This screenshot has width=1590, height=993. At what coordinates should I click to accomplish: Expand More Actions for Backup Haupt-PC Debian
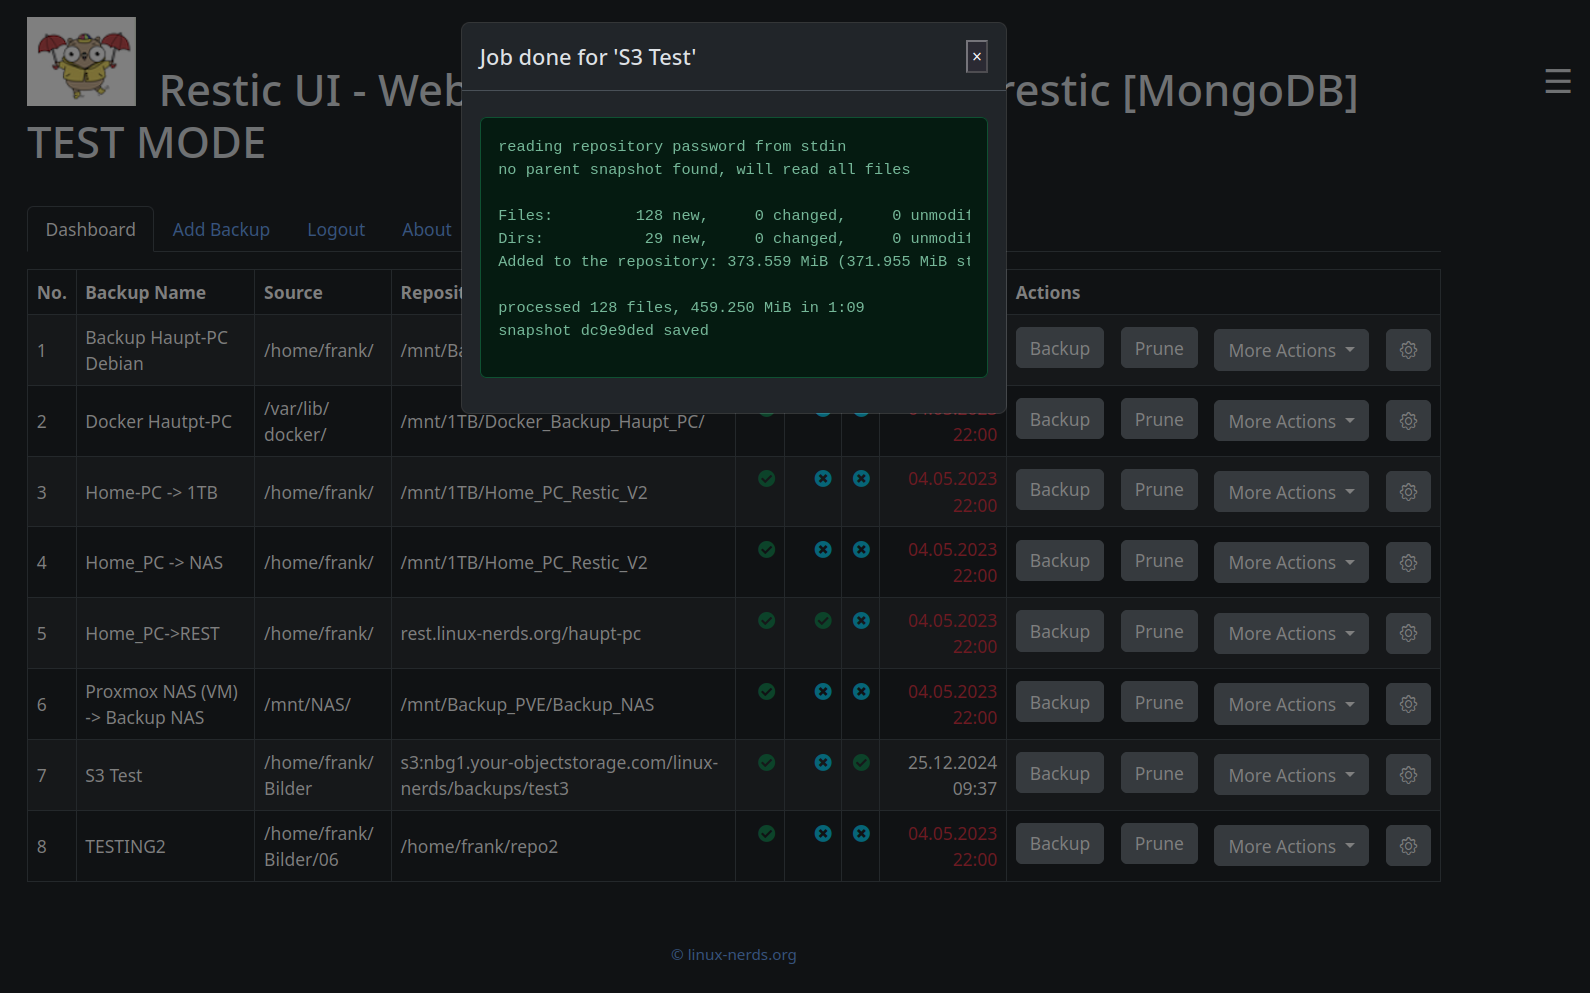point(1291,351)
